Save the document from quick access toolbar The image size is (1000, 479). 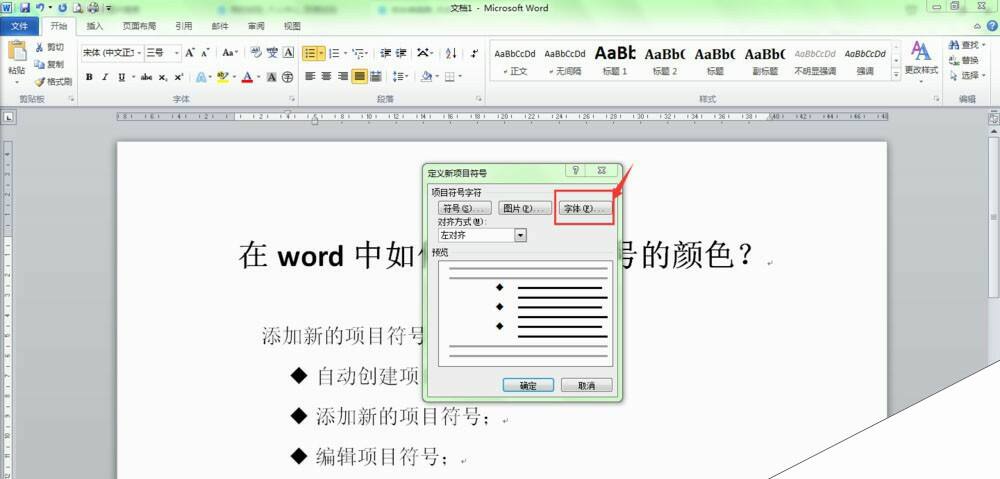[24, 8]
